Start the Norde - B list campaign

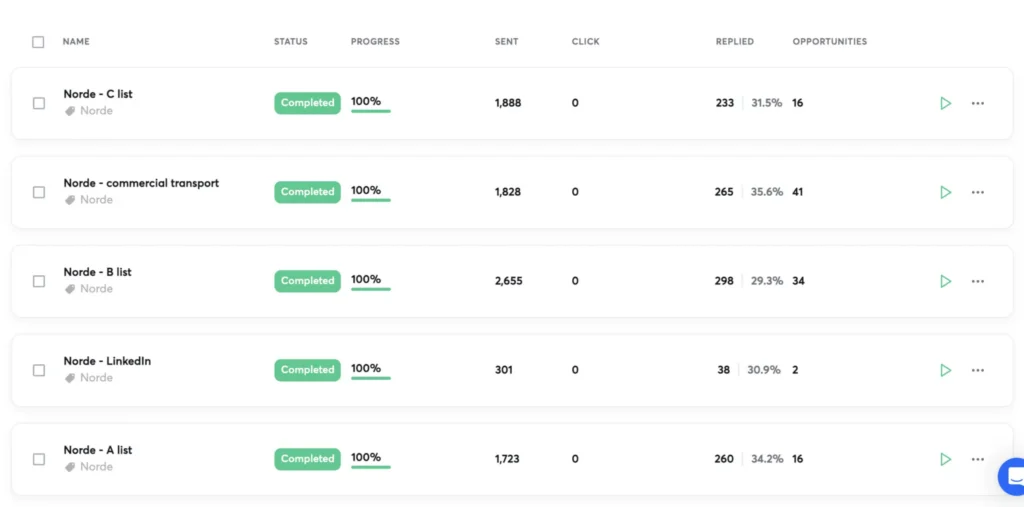945,281
